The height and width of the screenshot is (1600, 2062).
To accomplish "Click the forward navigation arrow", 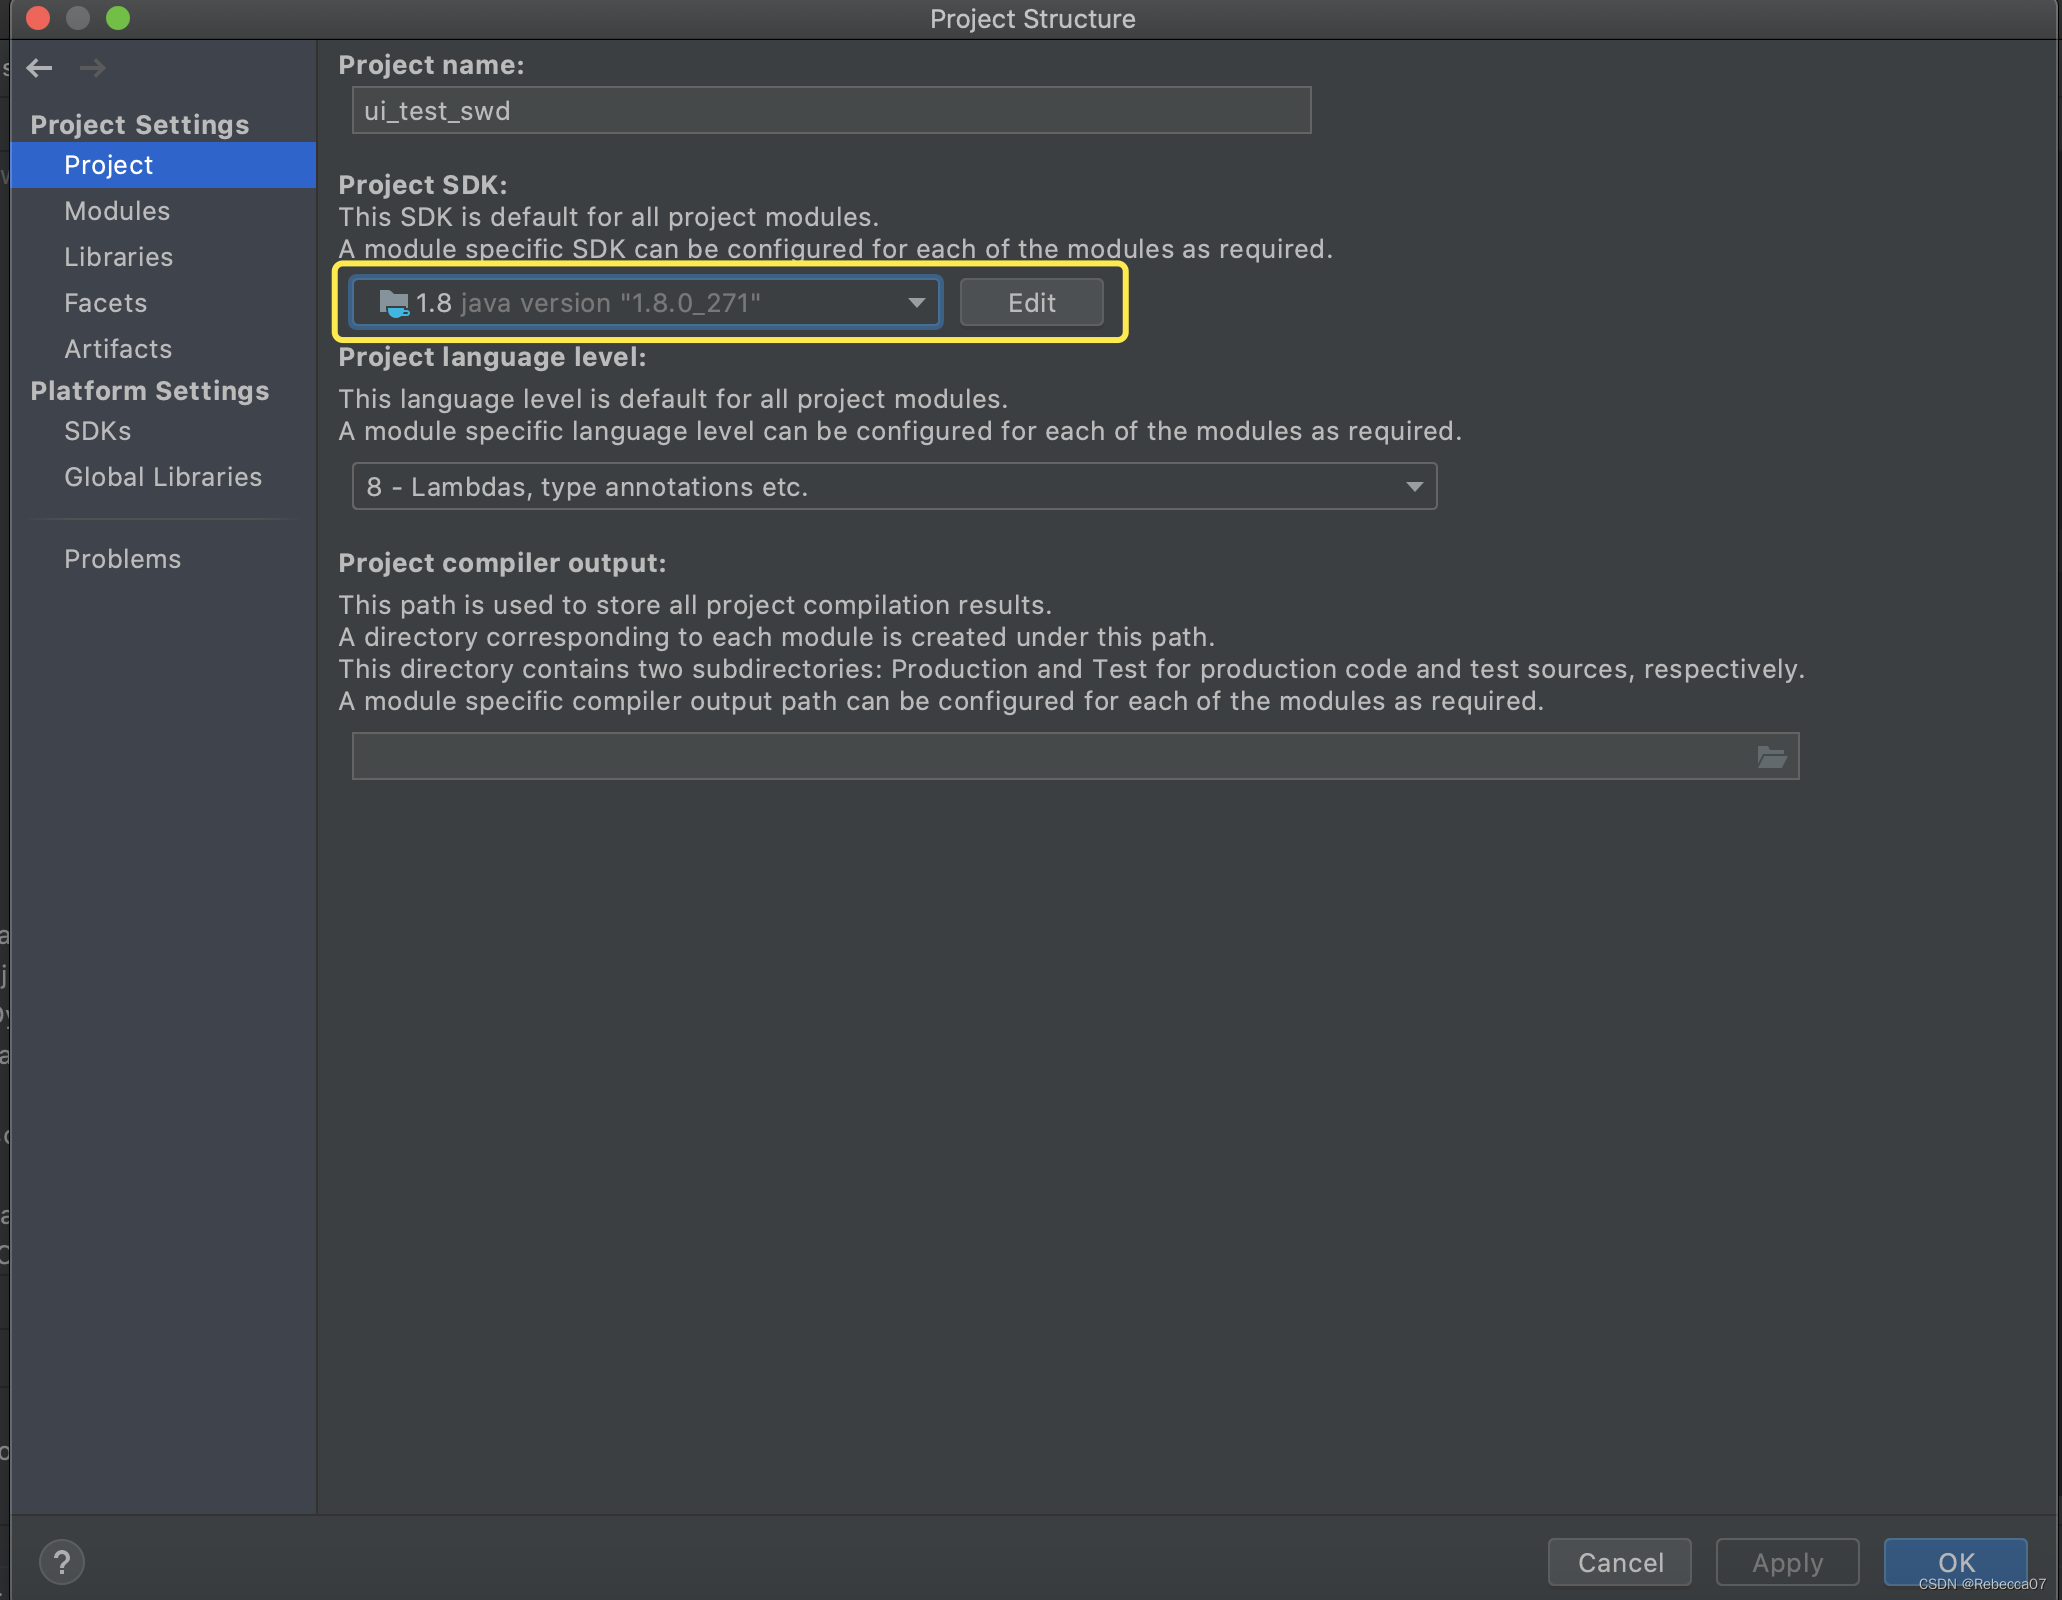I will pyautogui.click(x=93, y=68).
